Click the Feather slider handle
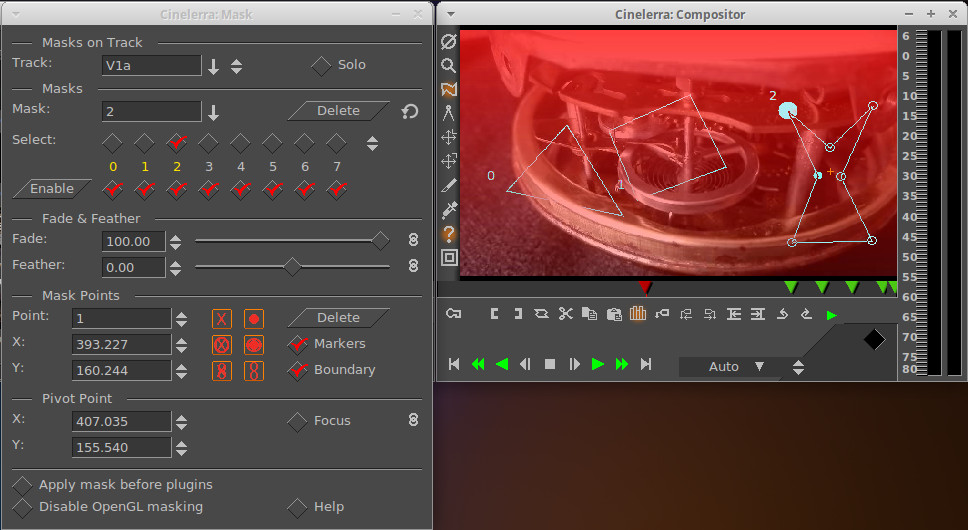This screenshot has width=968, height=530. tap(292, 267)
